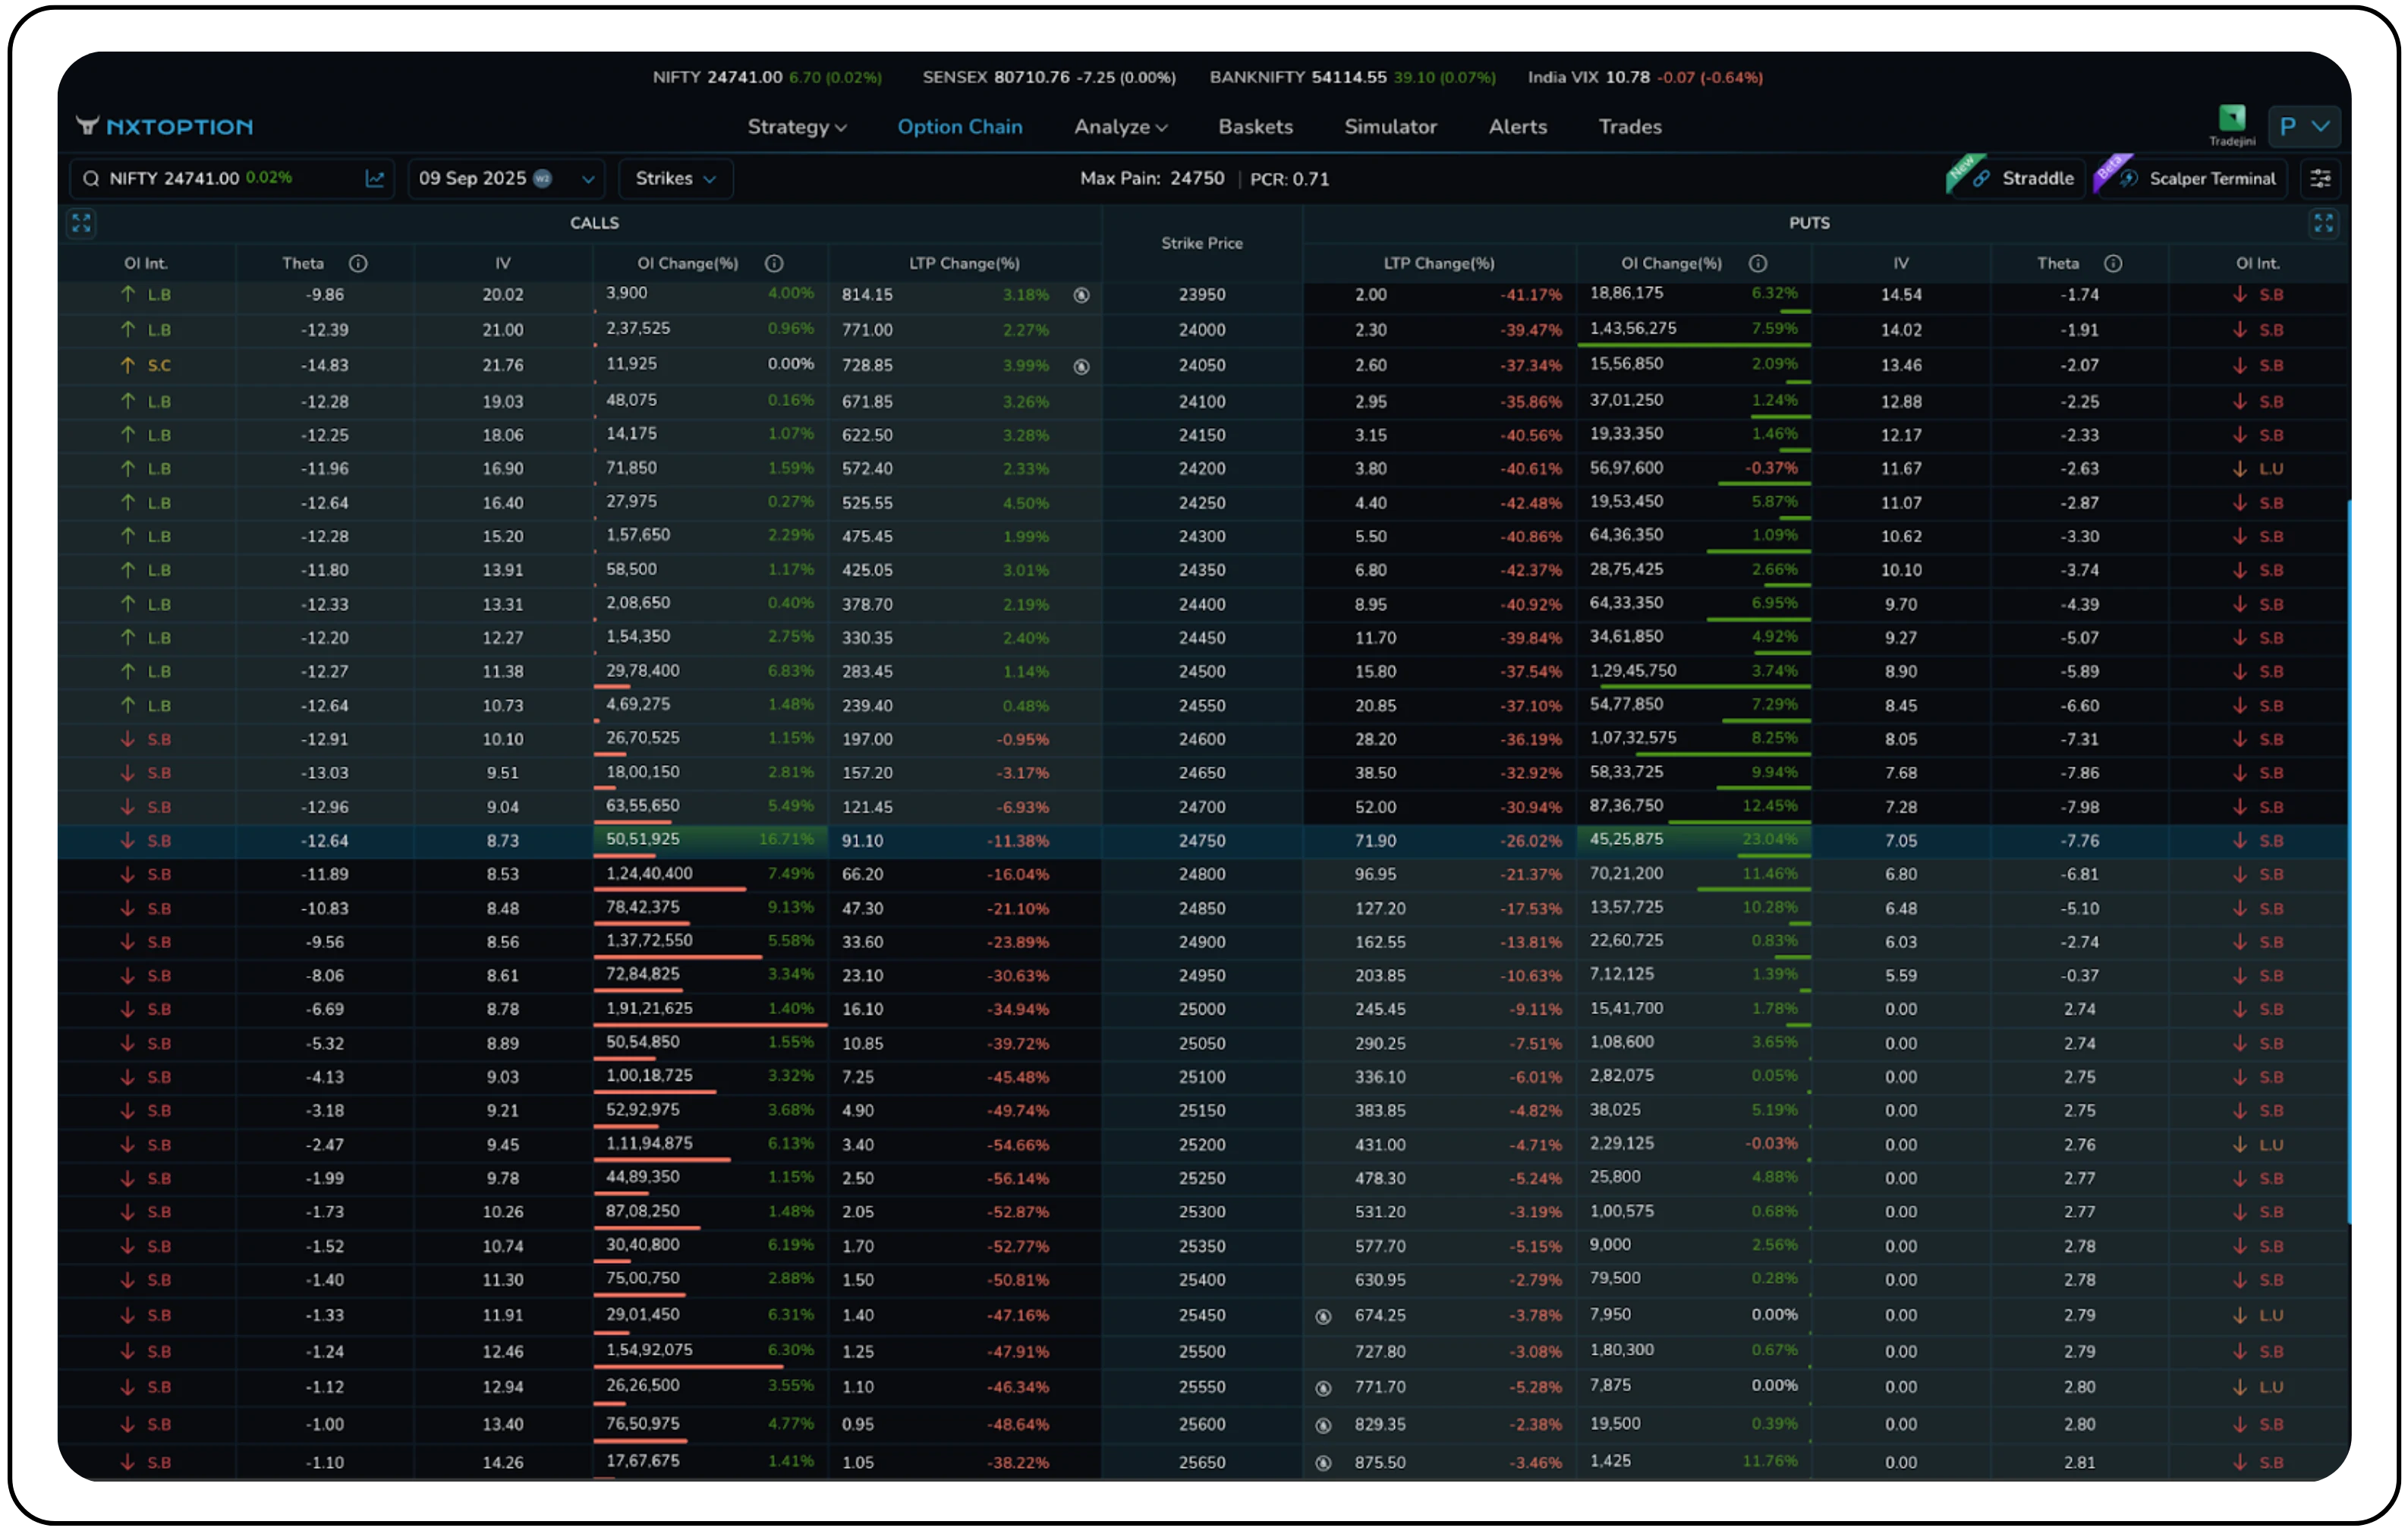Open the Analyze menu
Screen dimensions: 2408x1534
(x=1120, y=127)
